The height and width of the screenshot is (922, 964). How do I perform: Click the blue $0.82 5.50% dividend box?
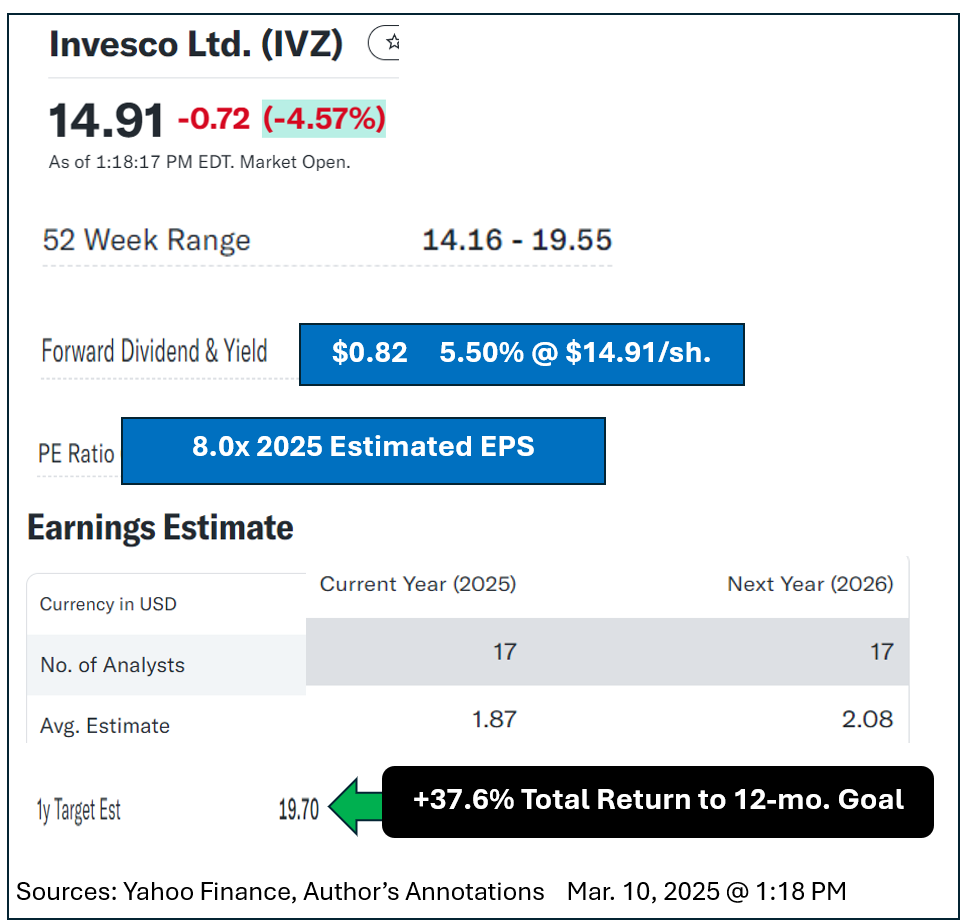click(521, 353)
